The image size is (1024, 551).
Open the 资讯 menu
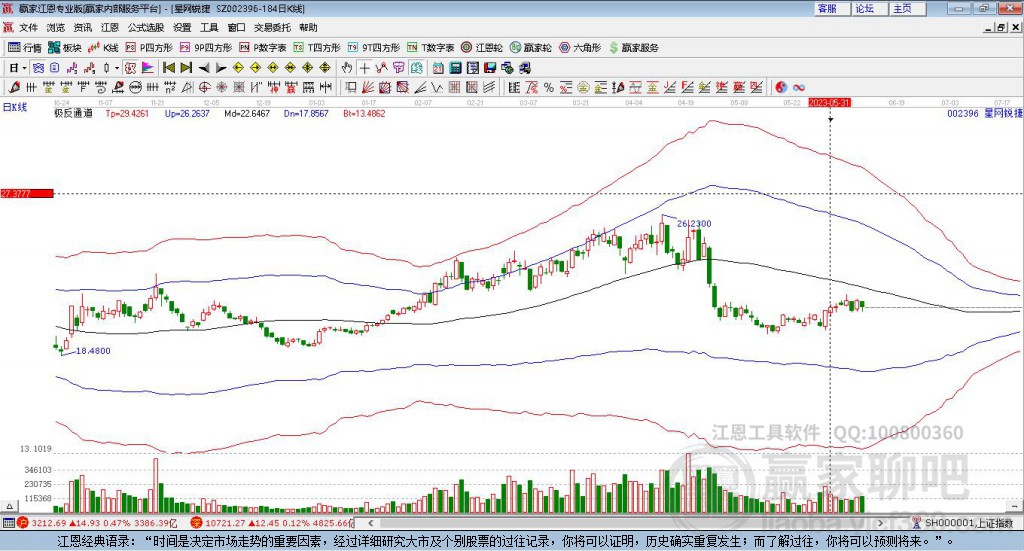pos(83,27)
